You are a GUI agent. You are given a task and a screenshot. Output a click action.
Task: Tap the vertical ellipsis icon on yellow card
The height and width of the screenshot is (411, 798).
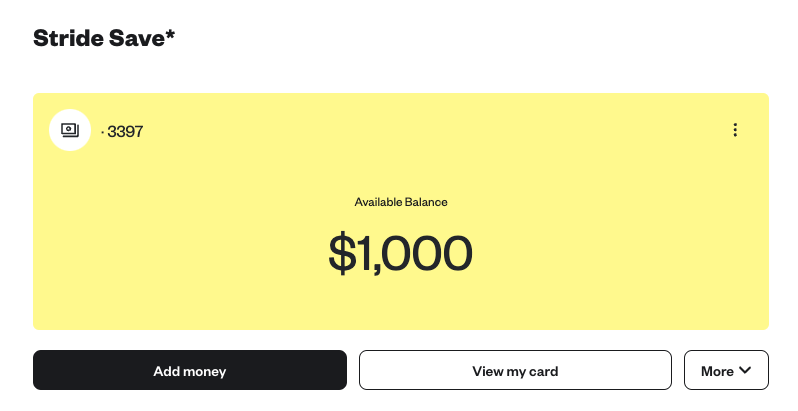[735, 130]
